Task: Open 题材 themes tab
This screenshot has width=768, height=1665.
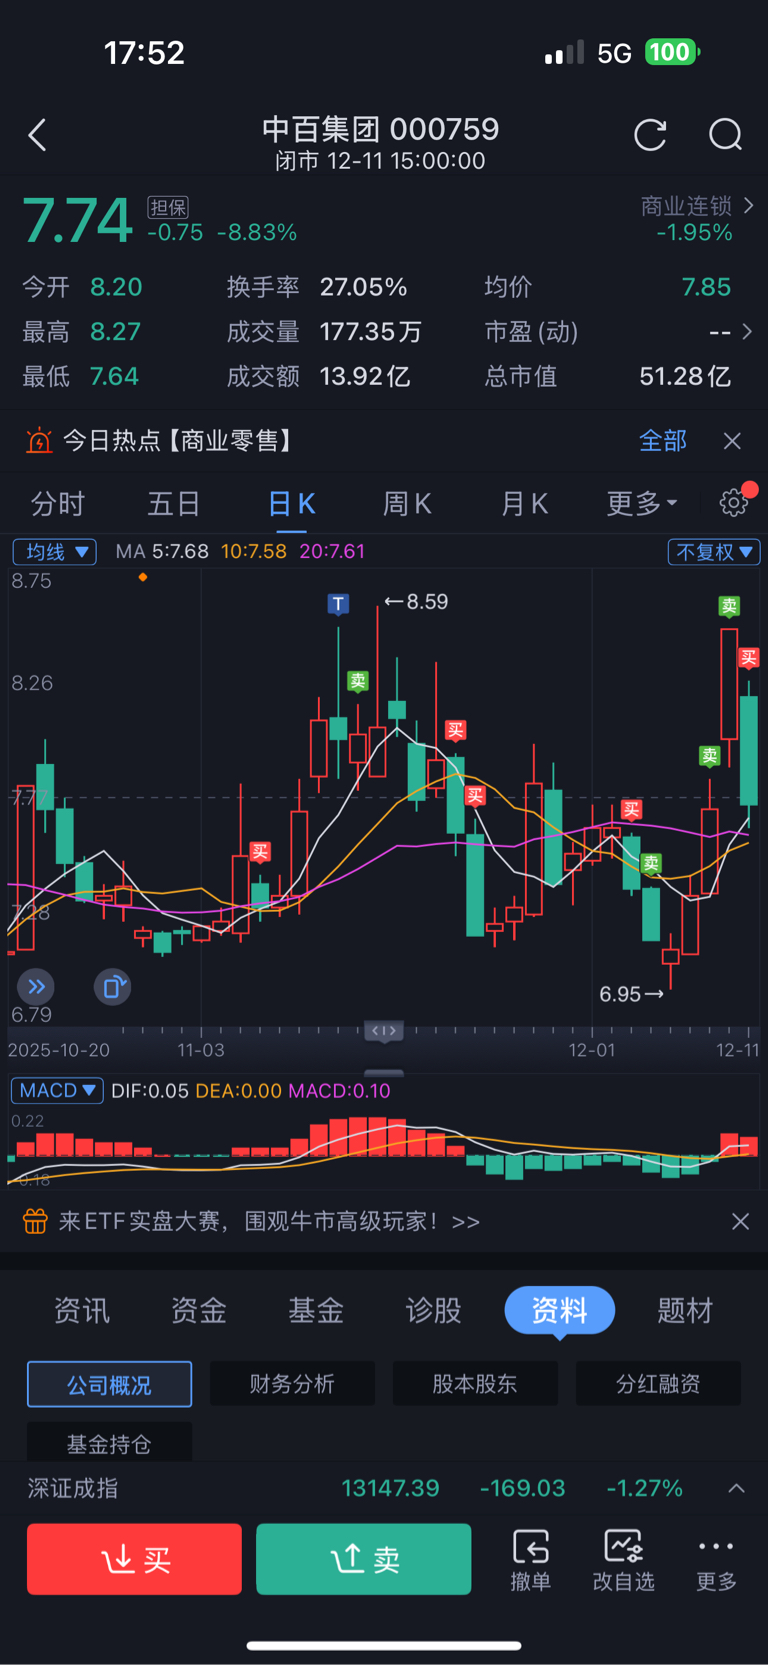Action: point(685,1310)
